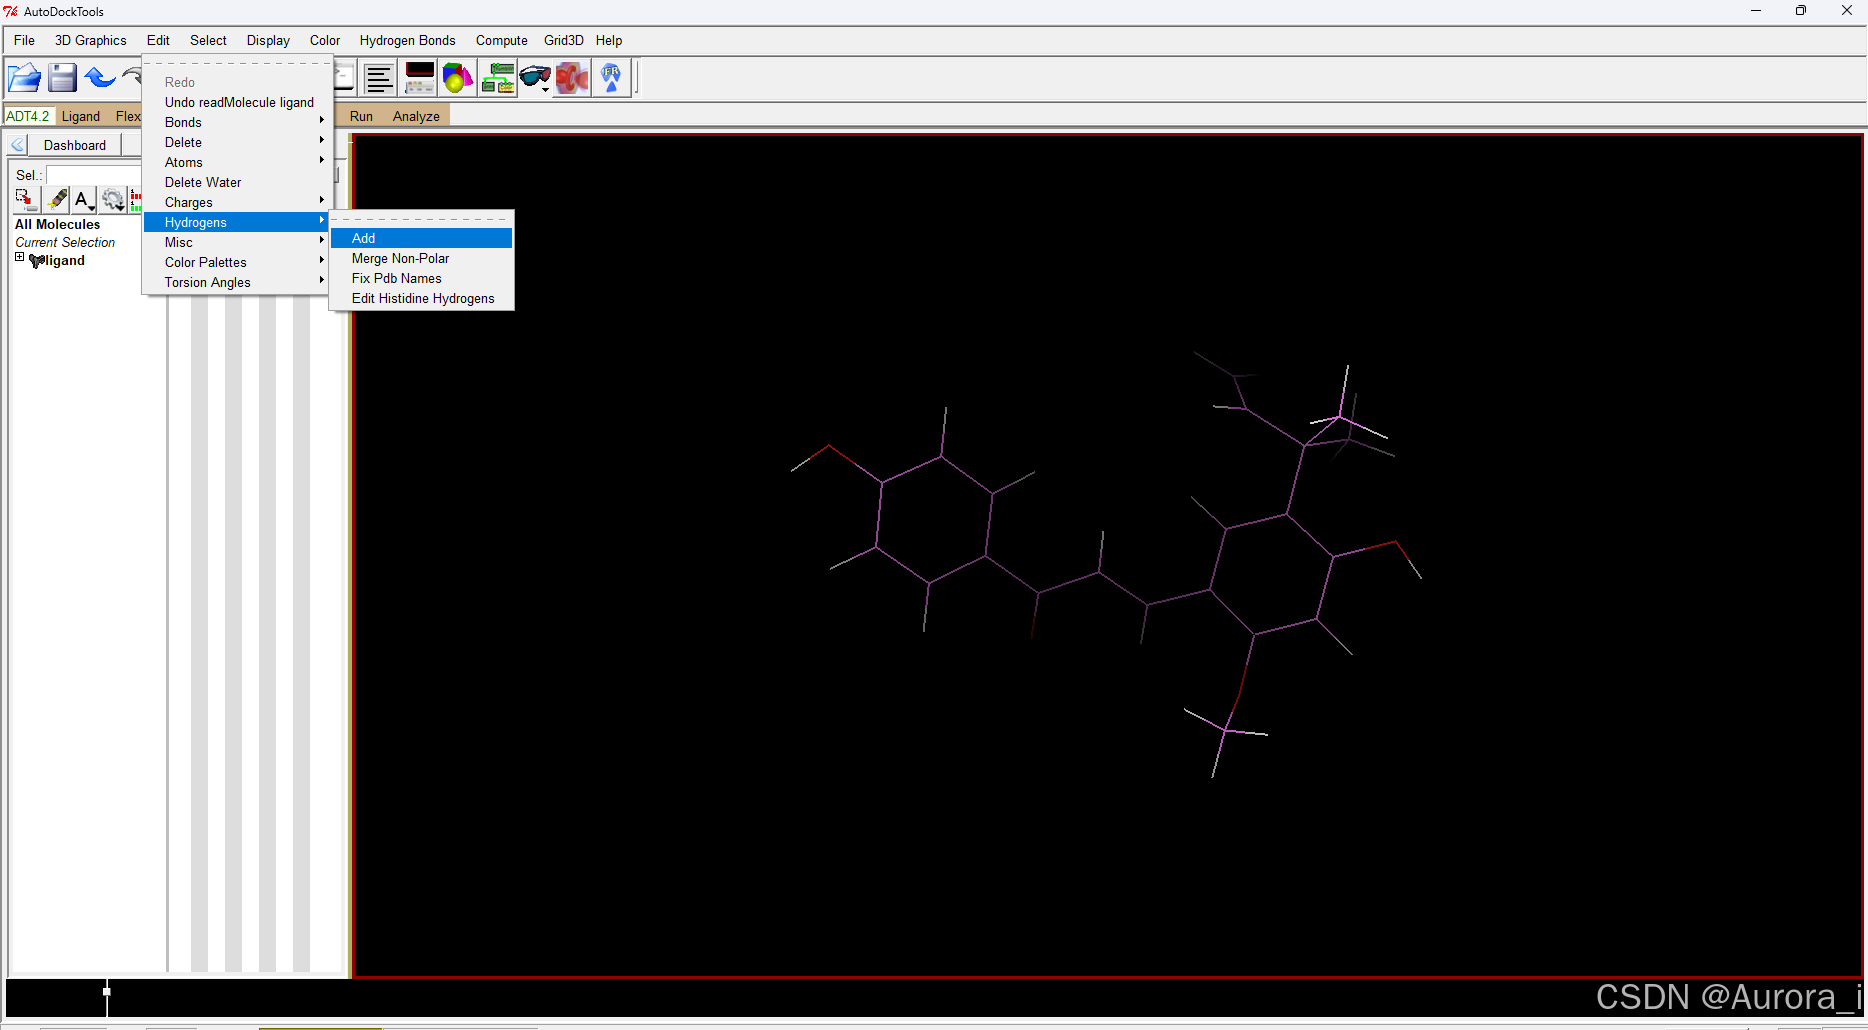Viewport: 1868px width, 1030px height.
Task: Click the Dashboard button
Action: click(75, 145)
